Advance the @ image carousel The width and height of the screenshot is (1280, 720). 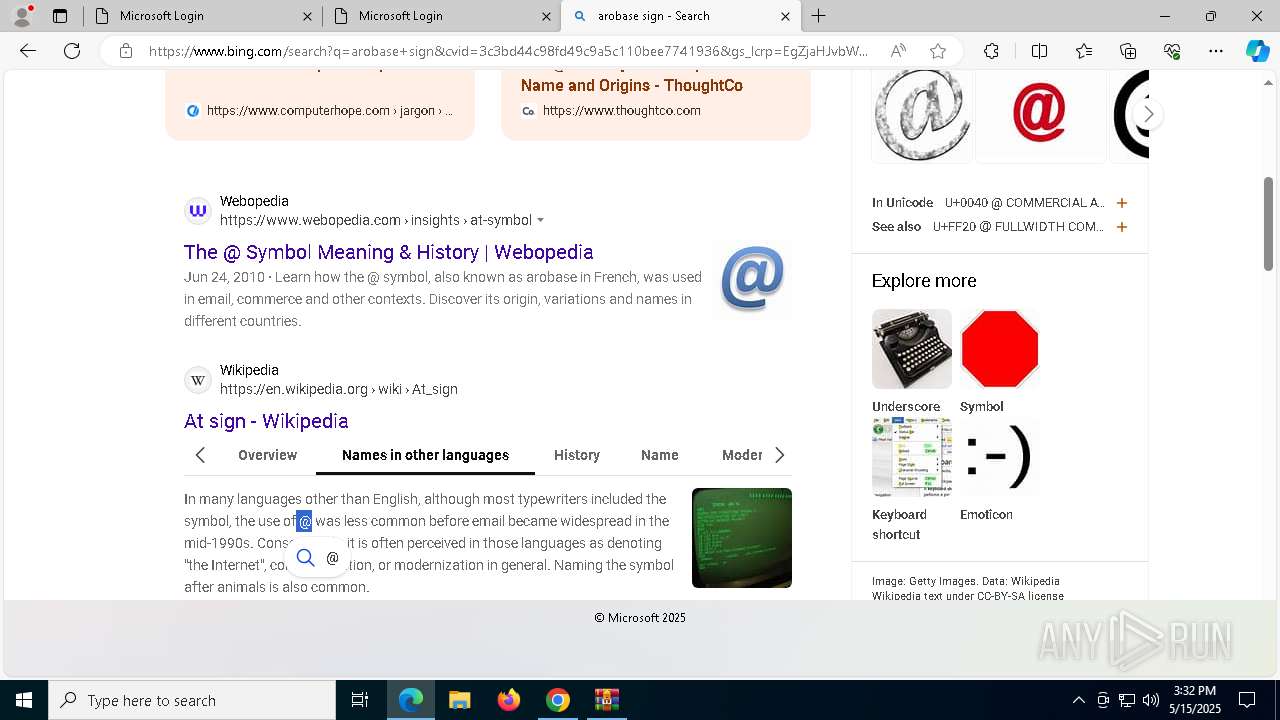[x=1148, y=114]
